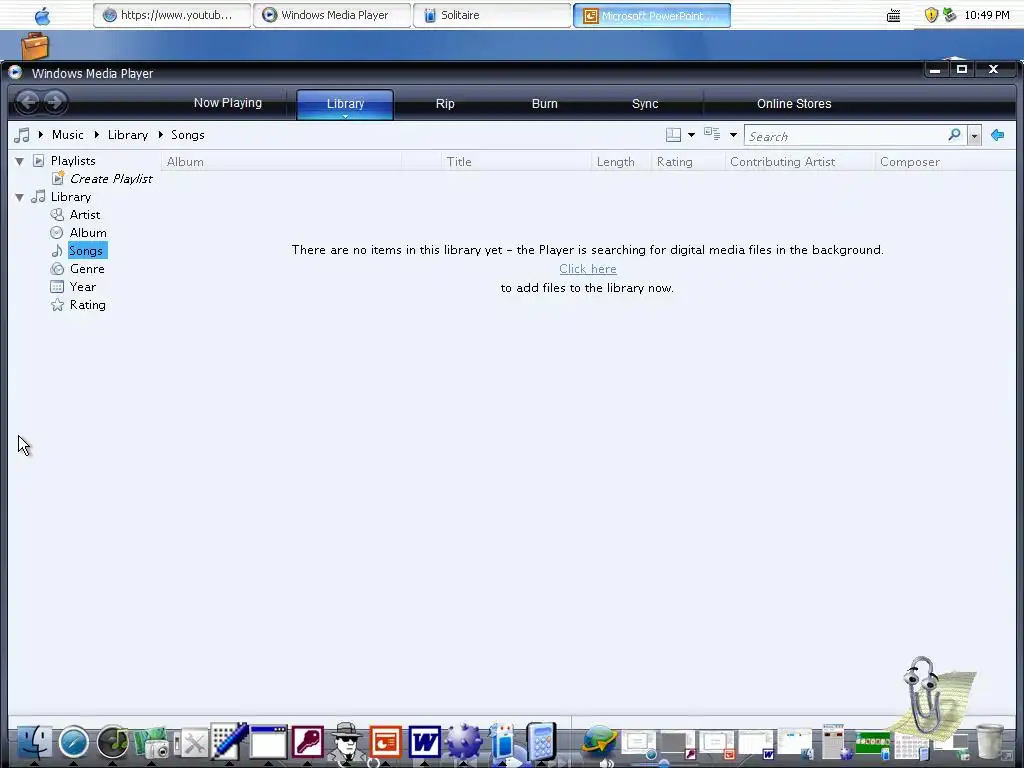Select Songs in the library tree

86,251
